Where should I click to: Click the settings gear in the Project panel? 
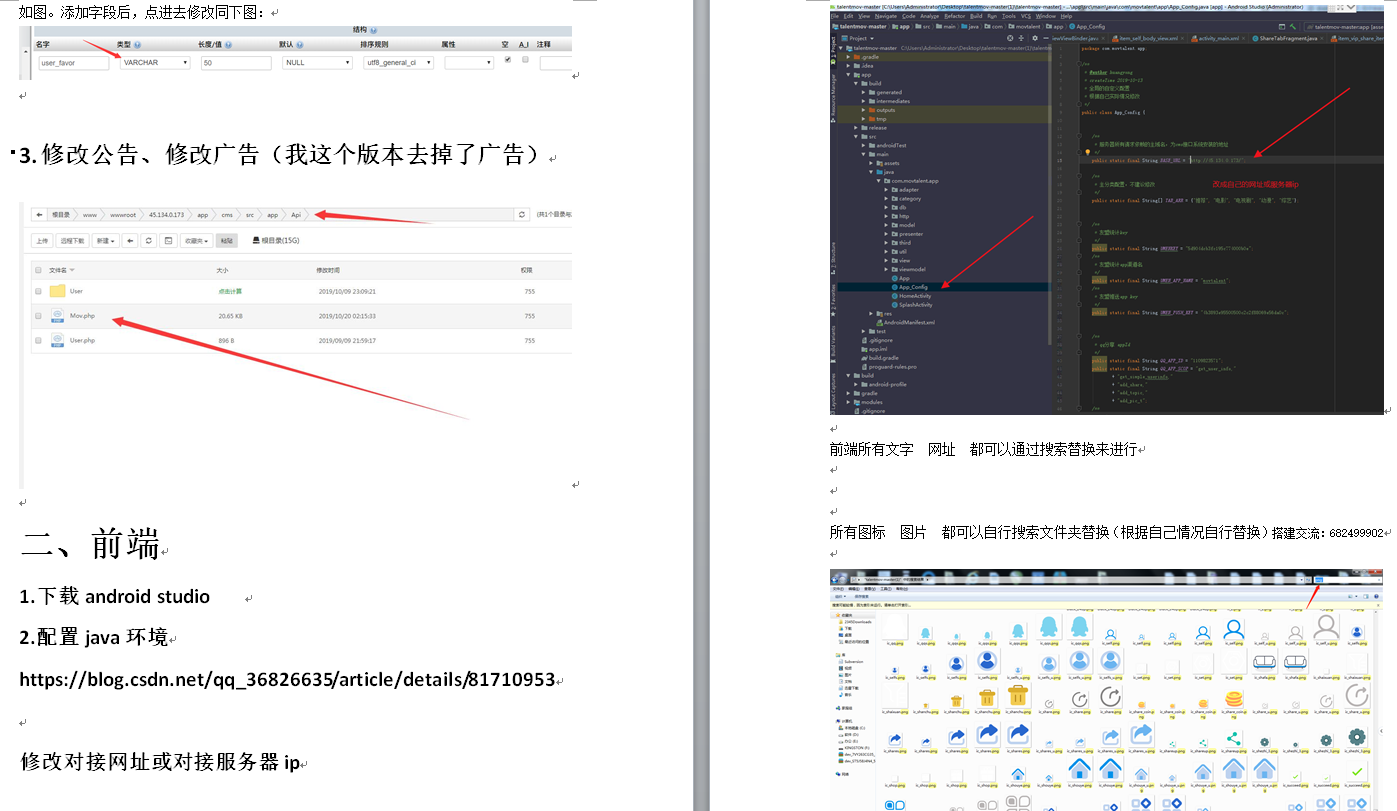[x=1034, y=38]
